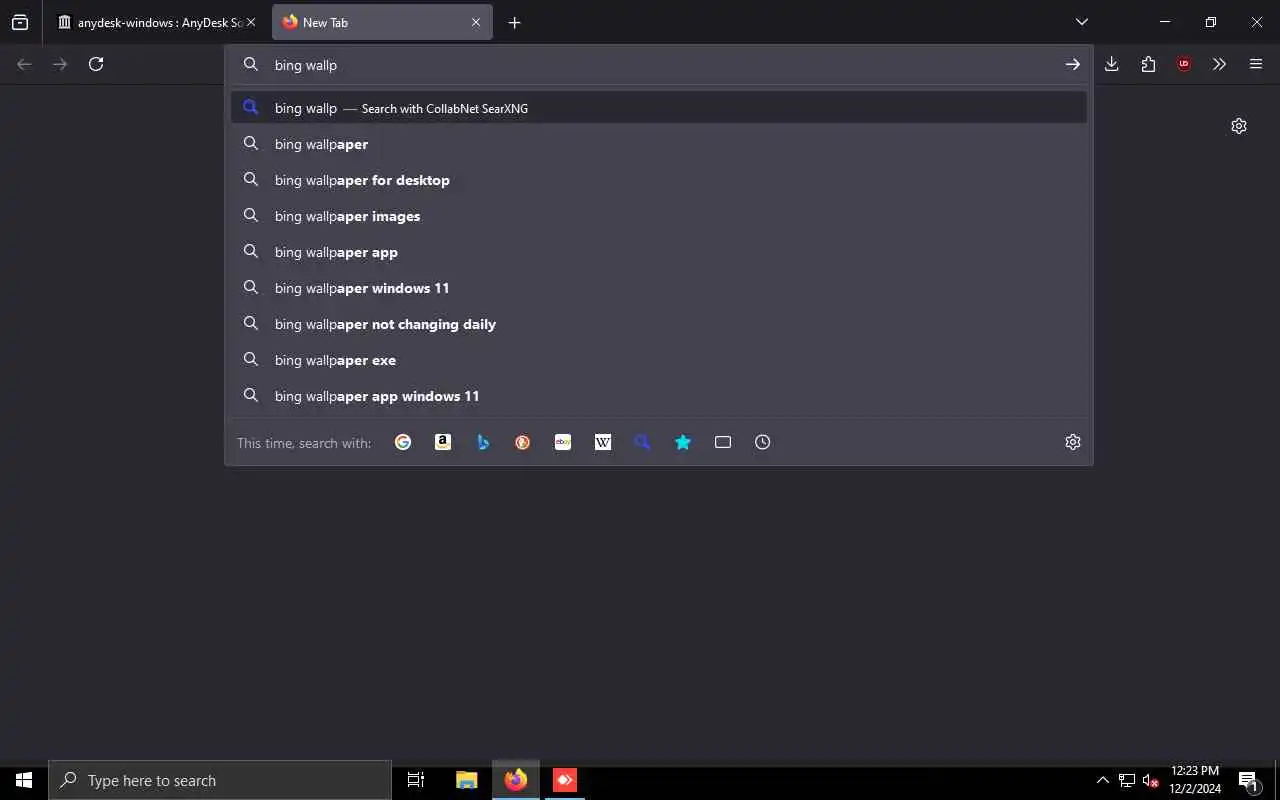Open the Downloads panel

coord(1111,64)
